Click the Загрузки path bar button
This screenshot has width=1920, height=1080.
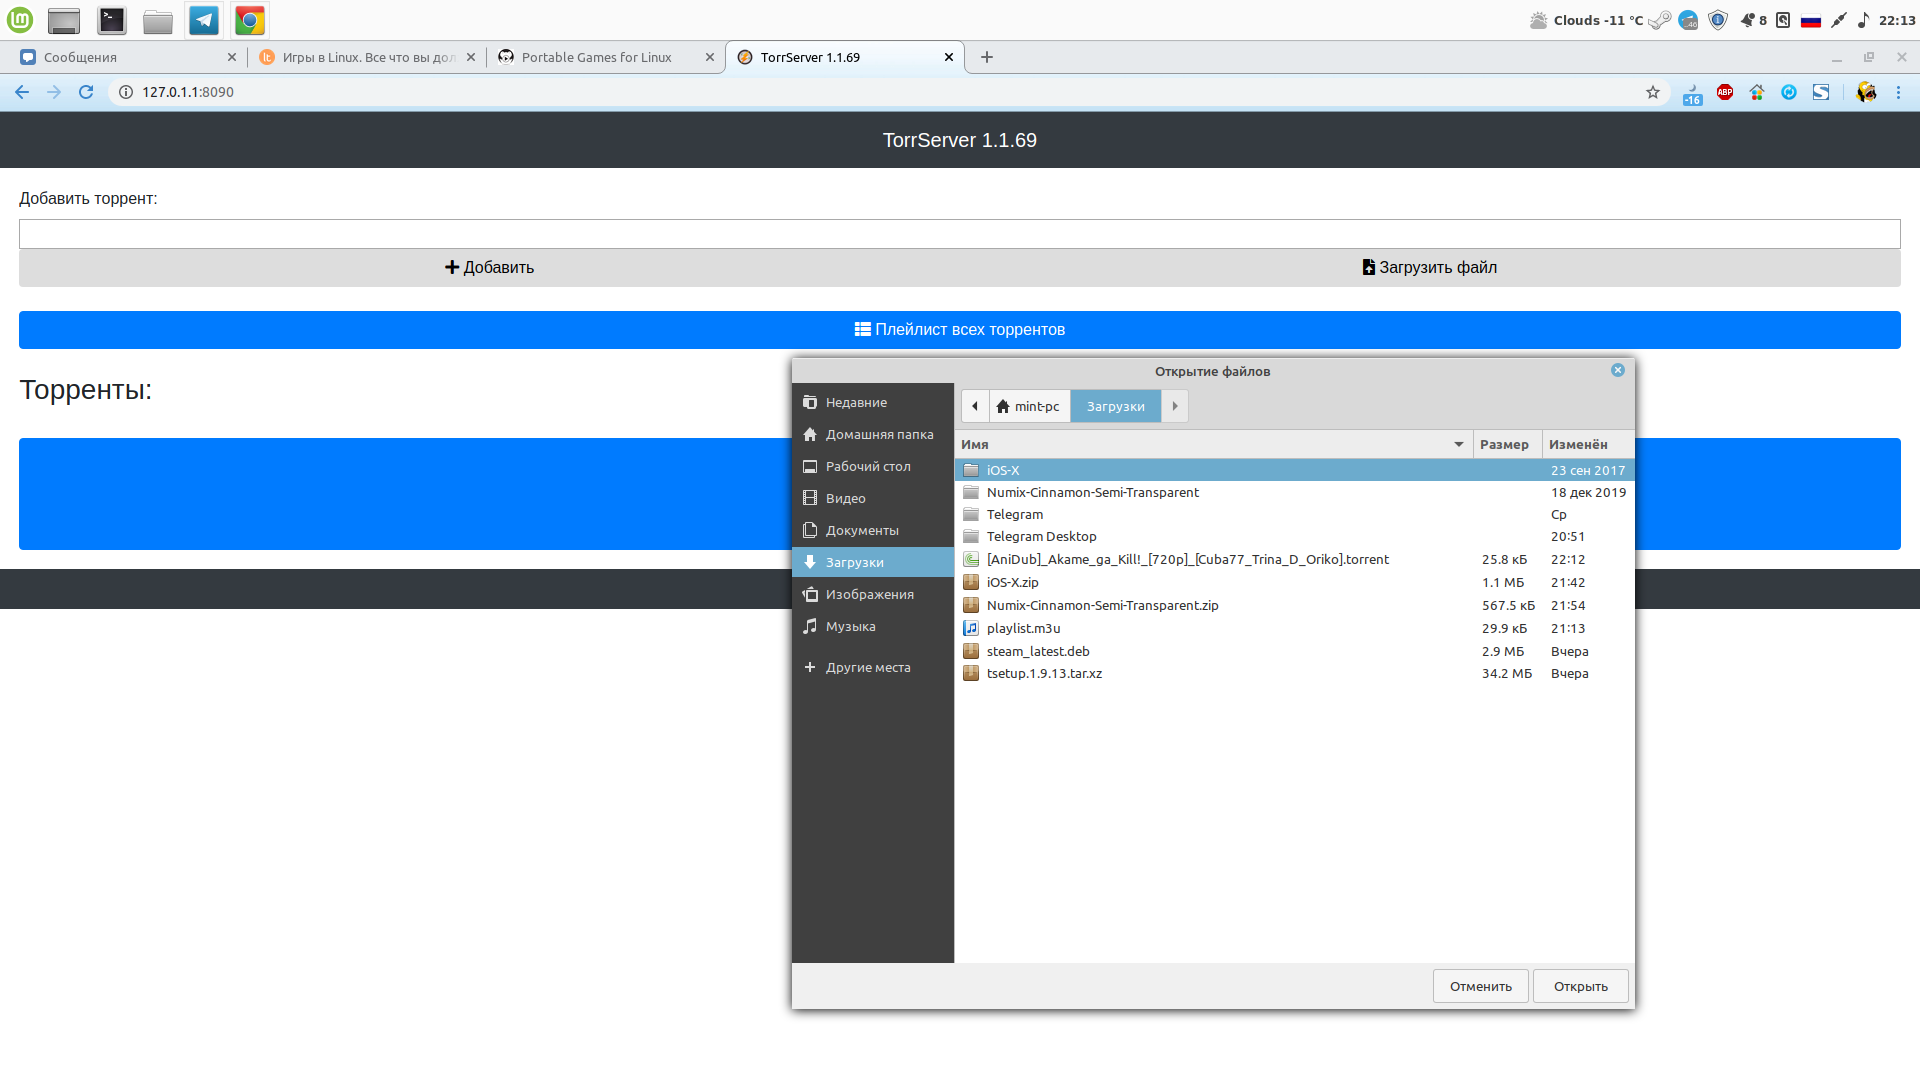(x=1116, y=406)
